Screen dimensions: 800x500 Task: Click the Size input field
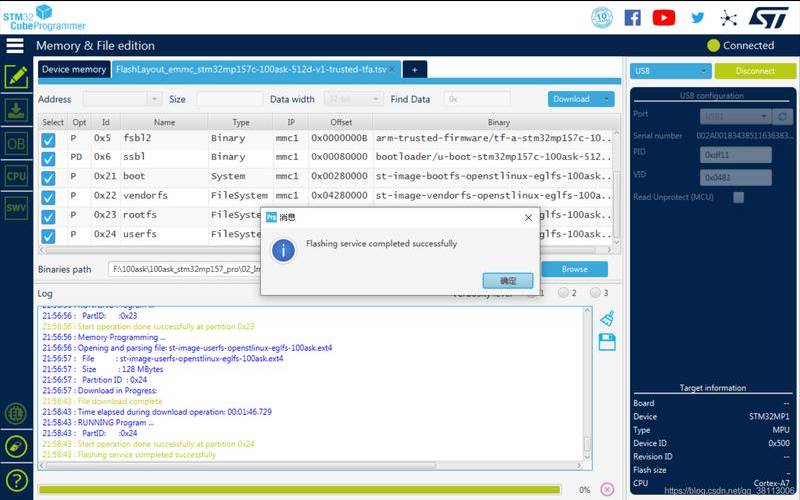click(x=230, y=99)
